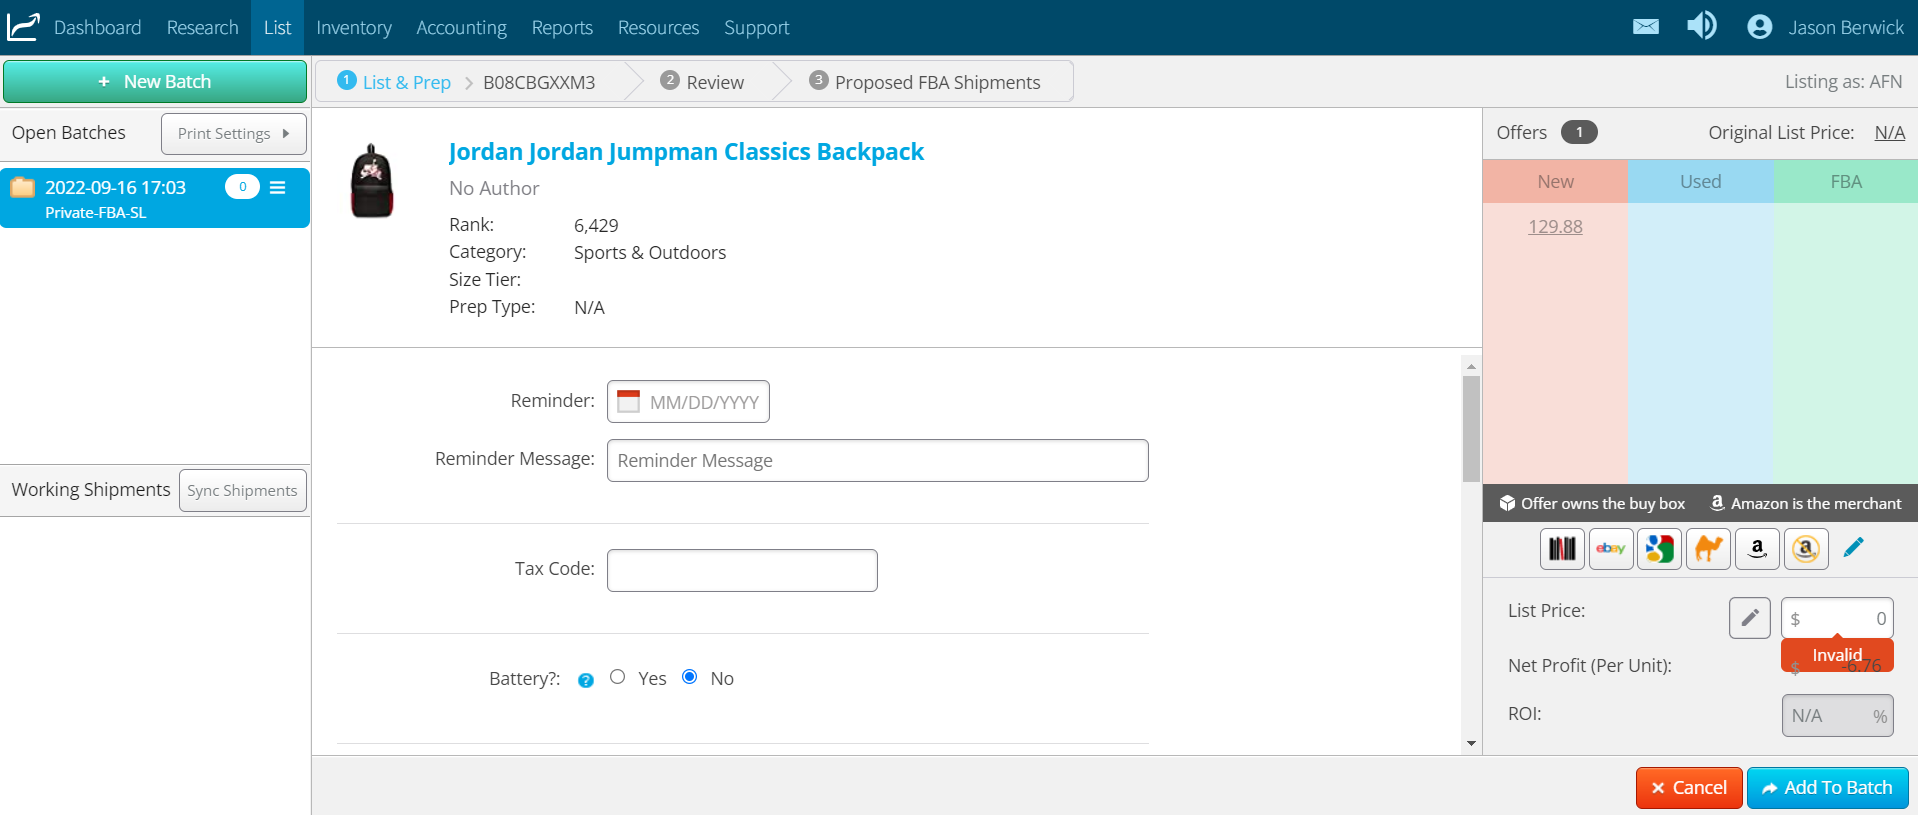Click the Battery help question mark icon
Screen dimensions: 1918x815
(x=586, y=680)
